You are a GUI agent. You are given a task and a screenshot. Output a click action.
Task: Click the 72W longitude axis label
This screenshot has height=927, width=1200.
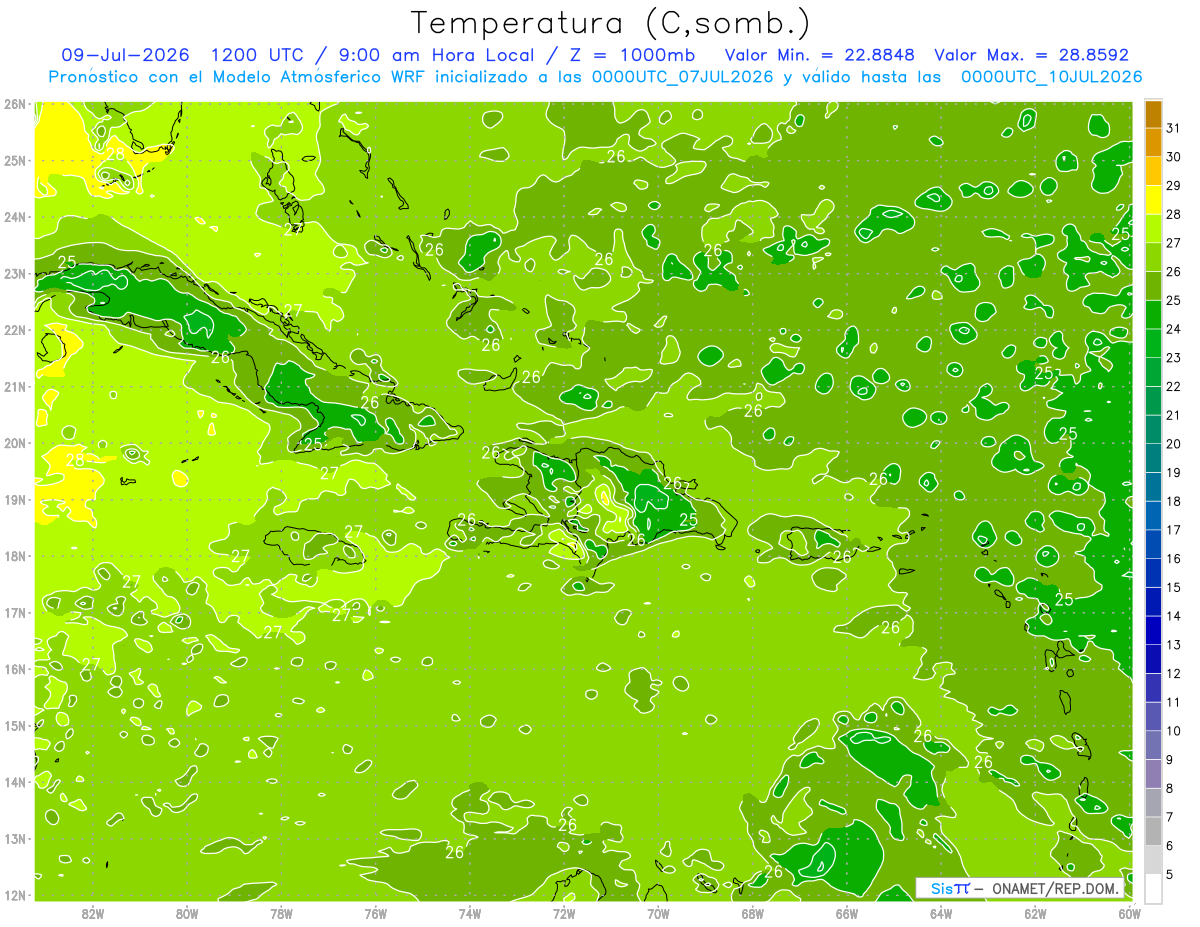click(x=564, y=913)
